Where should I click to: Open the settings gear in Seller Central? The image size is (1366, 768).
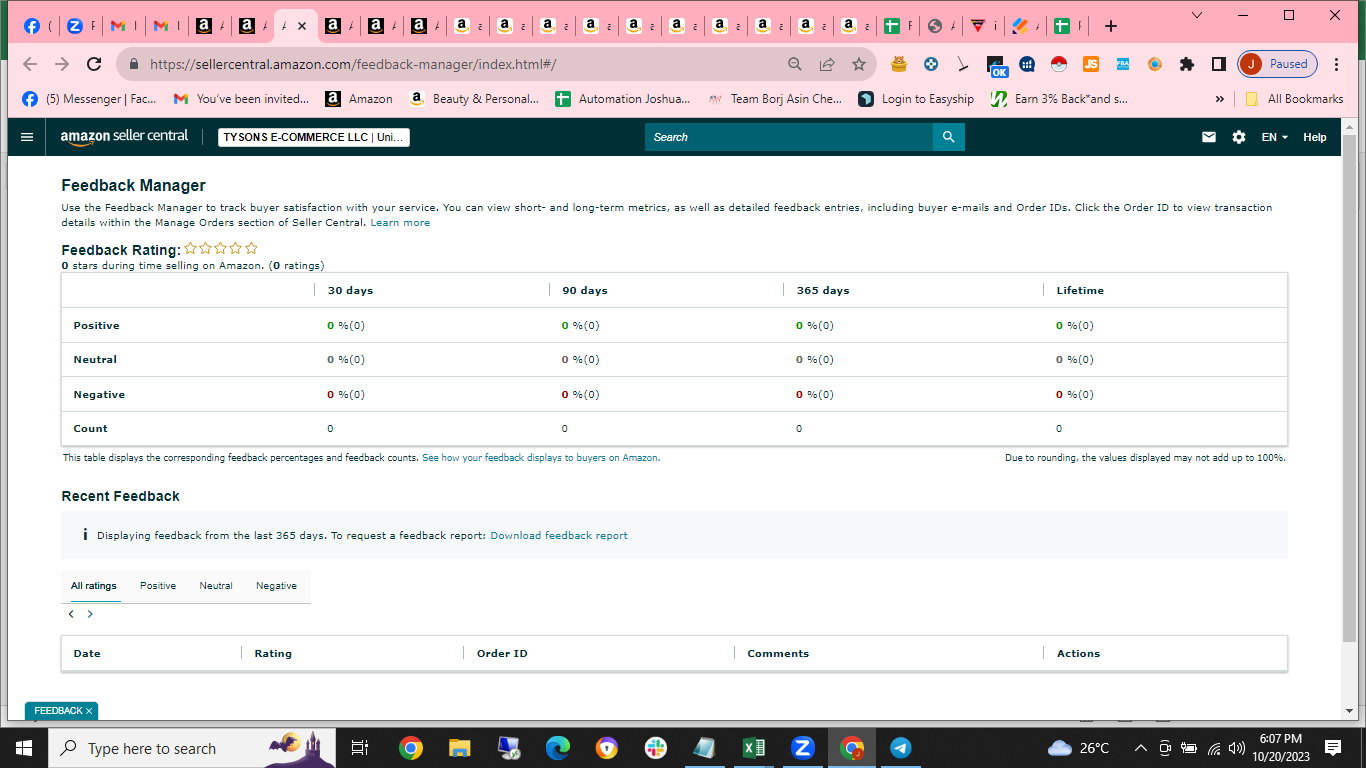pyautogui.click(x=1239, y=137)
